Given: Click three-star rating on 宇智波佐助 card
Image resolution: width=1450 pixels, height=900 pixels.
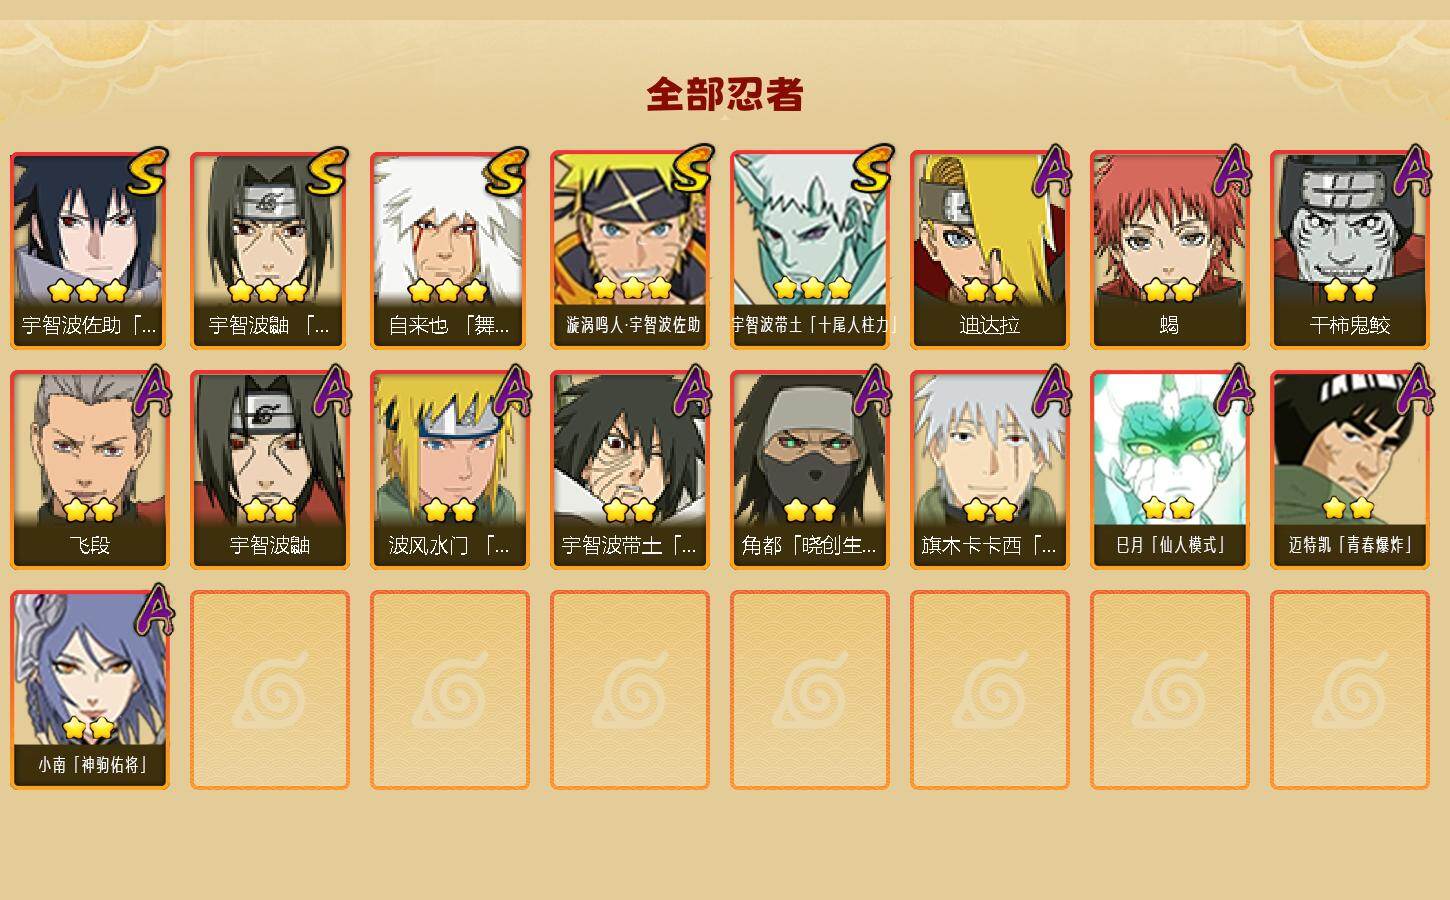Looking at the screenshot, I should pyautogui.click(x=88, y=290).
